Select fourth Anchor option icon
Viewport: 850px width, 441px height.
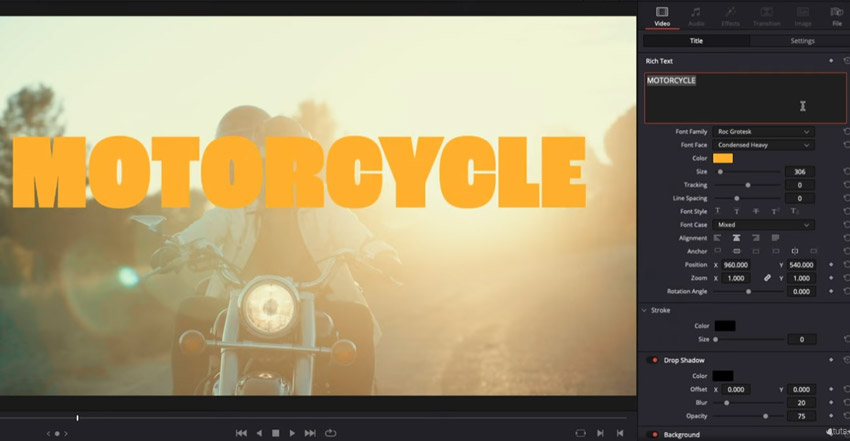point(776,251)
